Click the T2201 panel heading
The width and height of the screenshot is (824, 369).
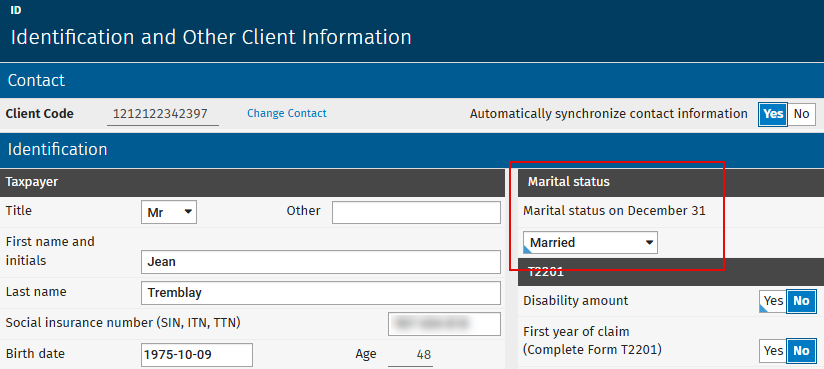pyautogui.click(x=671, y=272)
